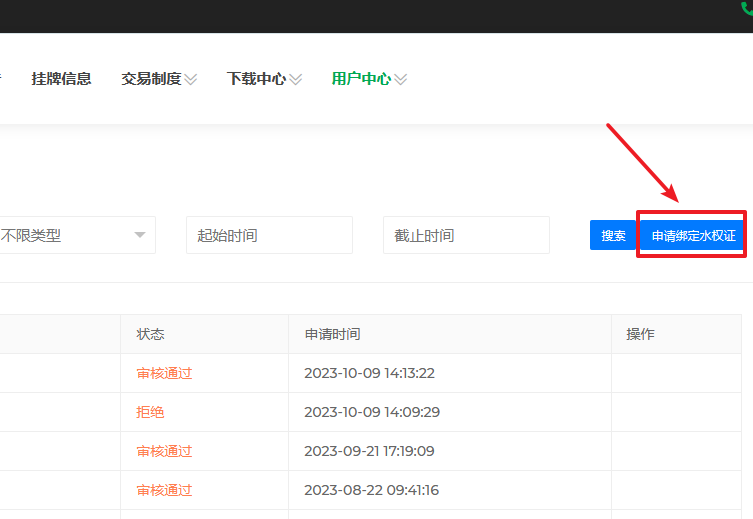Click the green phone icon at top right
This screenshot has width=753, height=519.
pyautogui.click(x=746, y=6)
